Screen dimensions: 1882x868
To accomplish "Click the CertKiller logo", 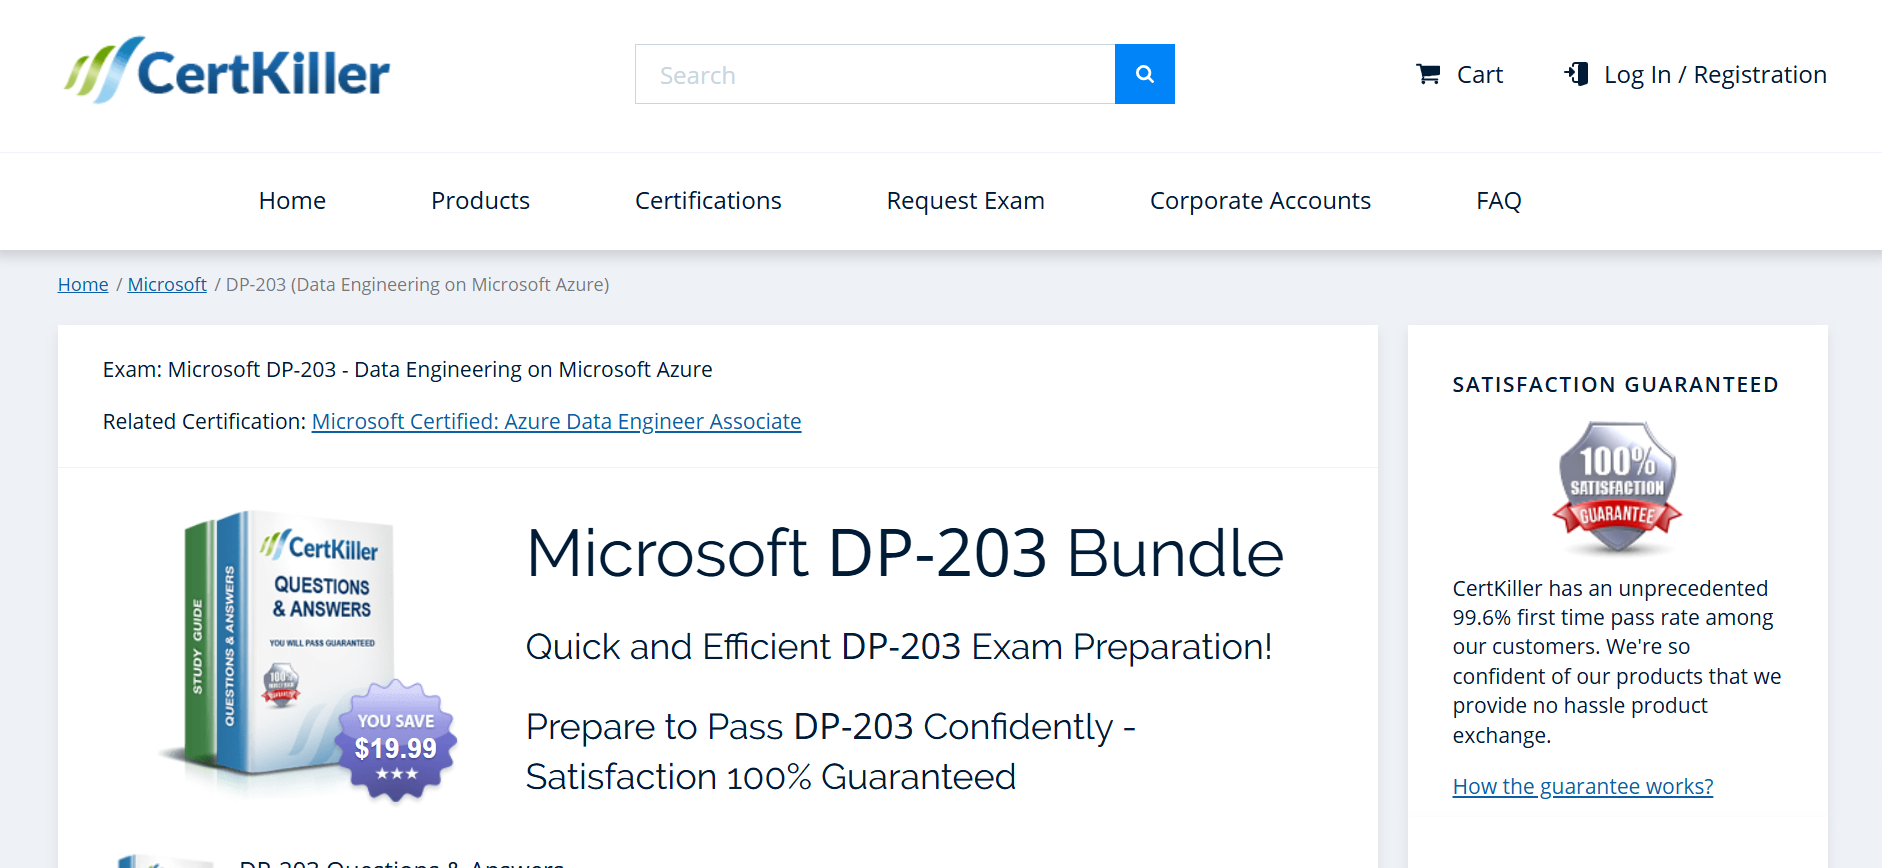I will pos(227,70).
